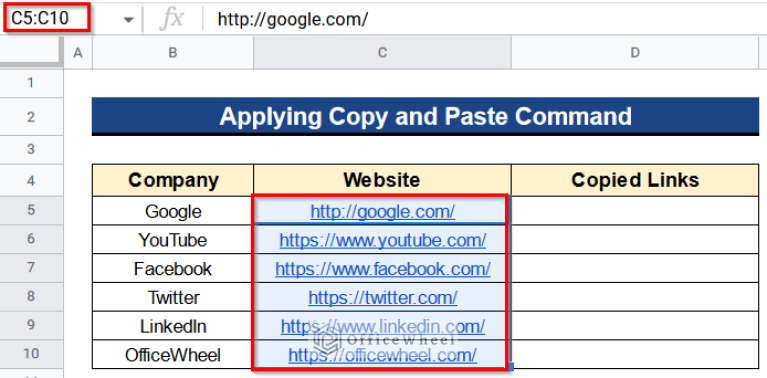Click the fx function icon
This screenshot has width=767, height=378.
point(172,19)
